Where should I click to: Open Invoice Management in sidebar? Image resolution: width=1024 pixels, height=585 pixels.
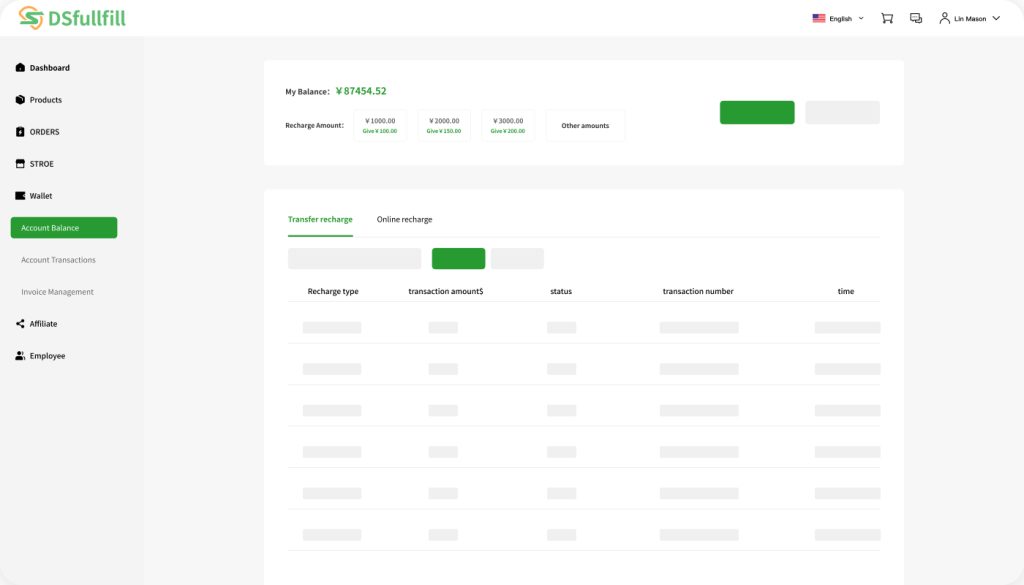(x=57, y=292)
